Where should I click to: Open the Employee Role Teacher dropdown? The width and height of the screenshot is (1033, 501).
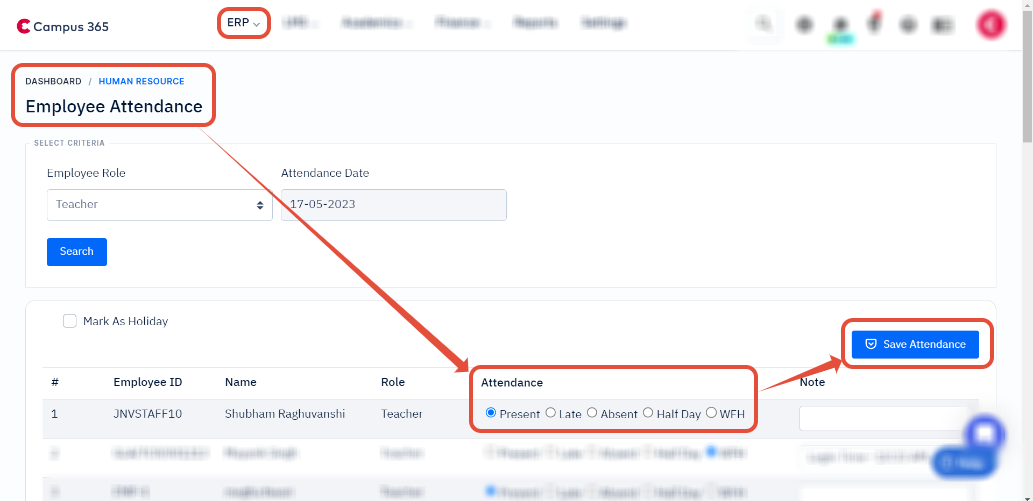pyautogui.click(x=159, y=204)
